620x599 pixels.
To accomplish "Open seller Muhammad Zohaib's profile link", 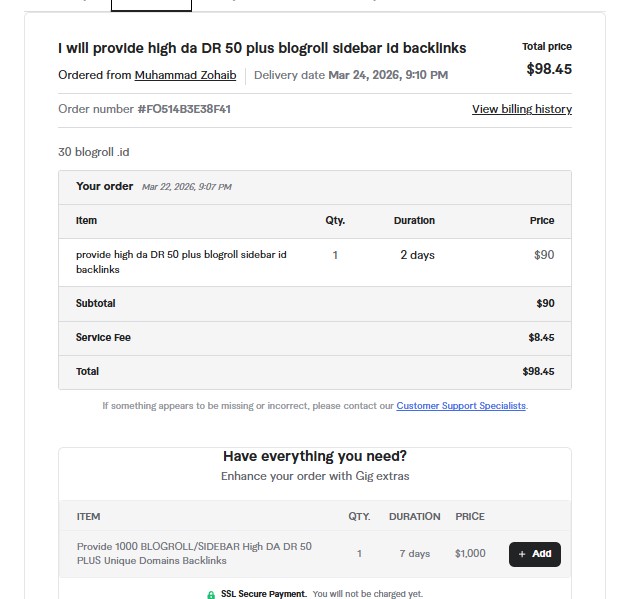I will click(185, 75).
